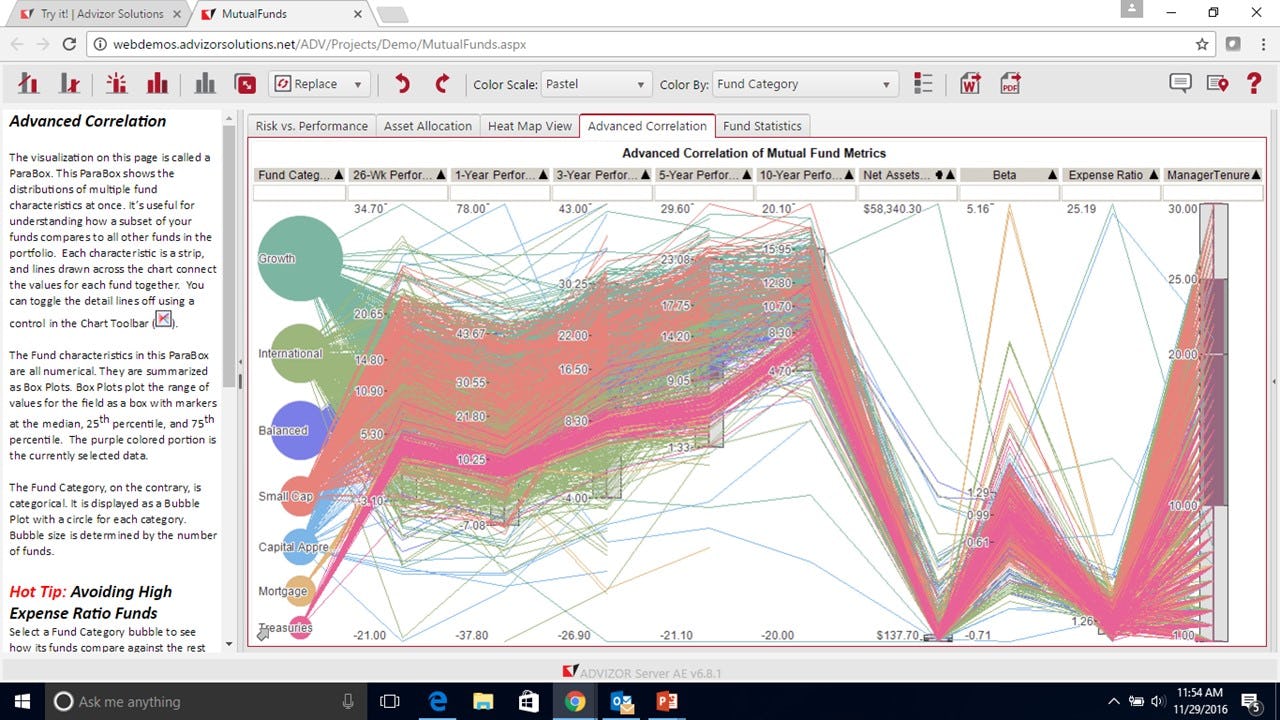Undo the last action
Screen dimensions: 1280x720
[x=401, y=84]
